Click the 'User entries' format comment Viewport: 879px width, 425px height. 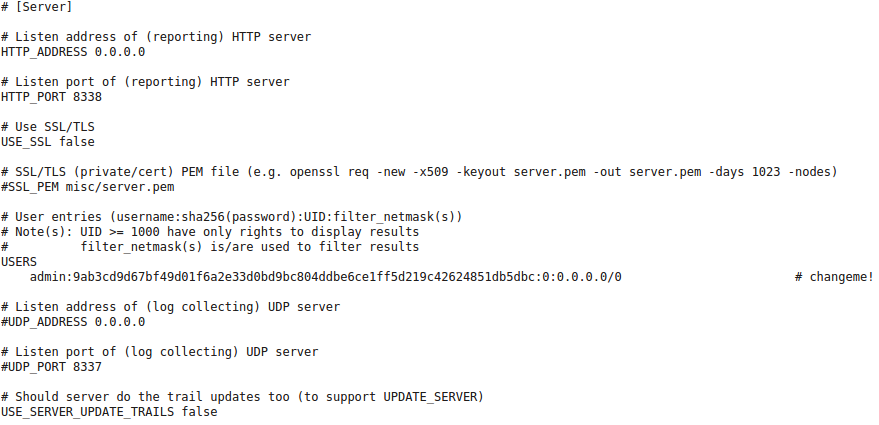tap(232, 217)
